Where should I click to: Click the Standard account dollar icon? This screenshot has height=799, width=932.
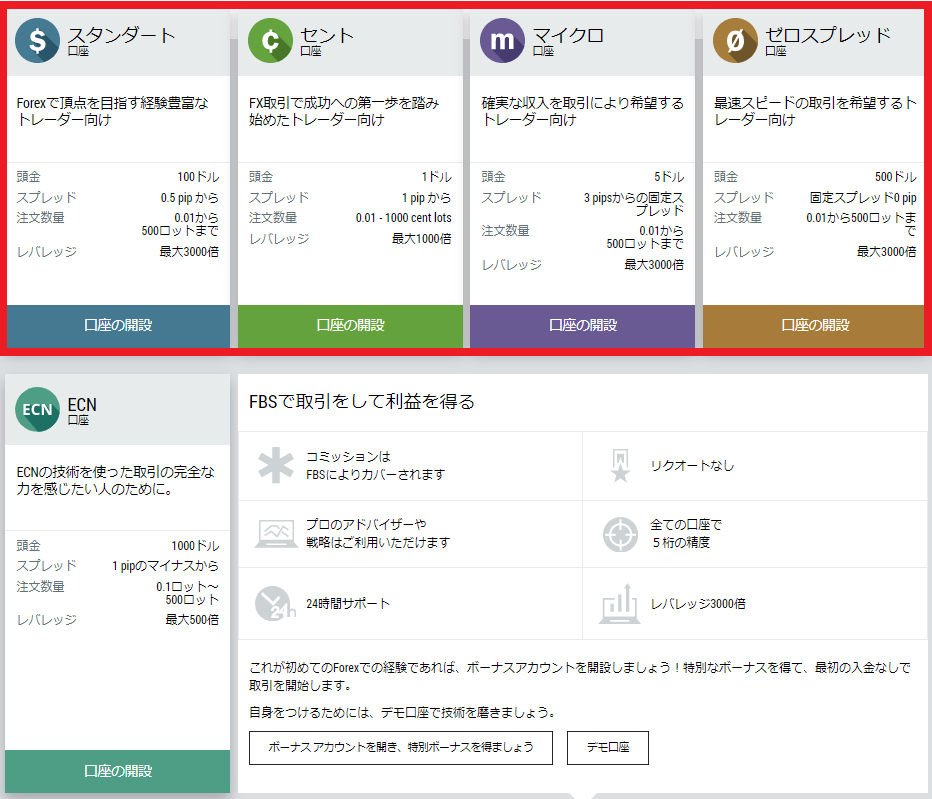pyautogui.click(x=37, y=40)
